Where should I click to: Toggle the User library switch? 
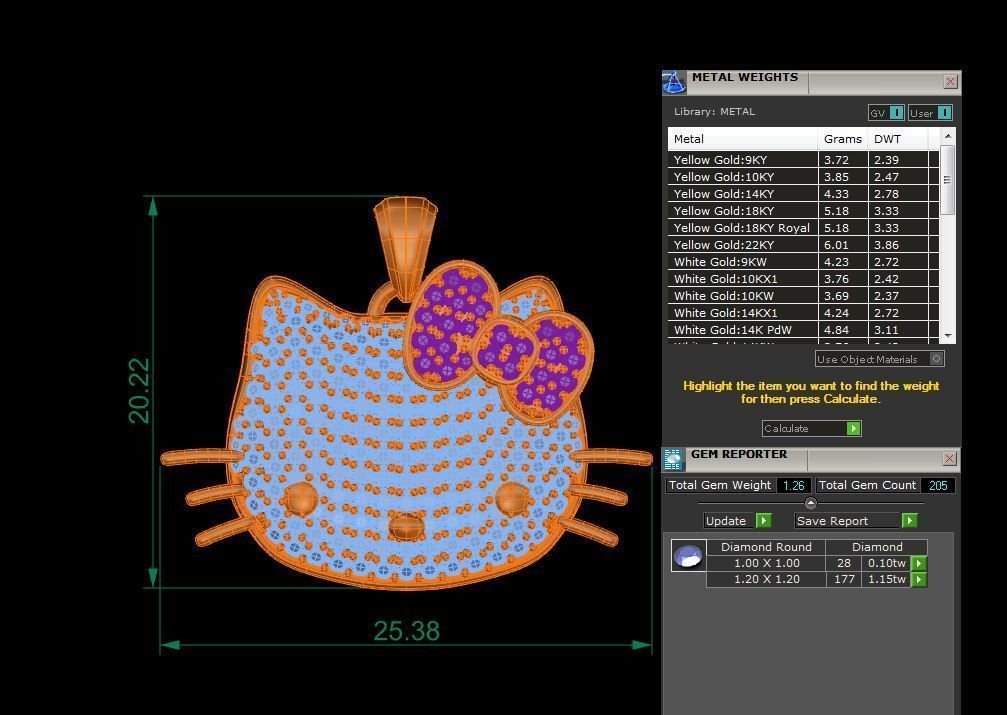pos(930,113)
